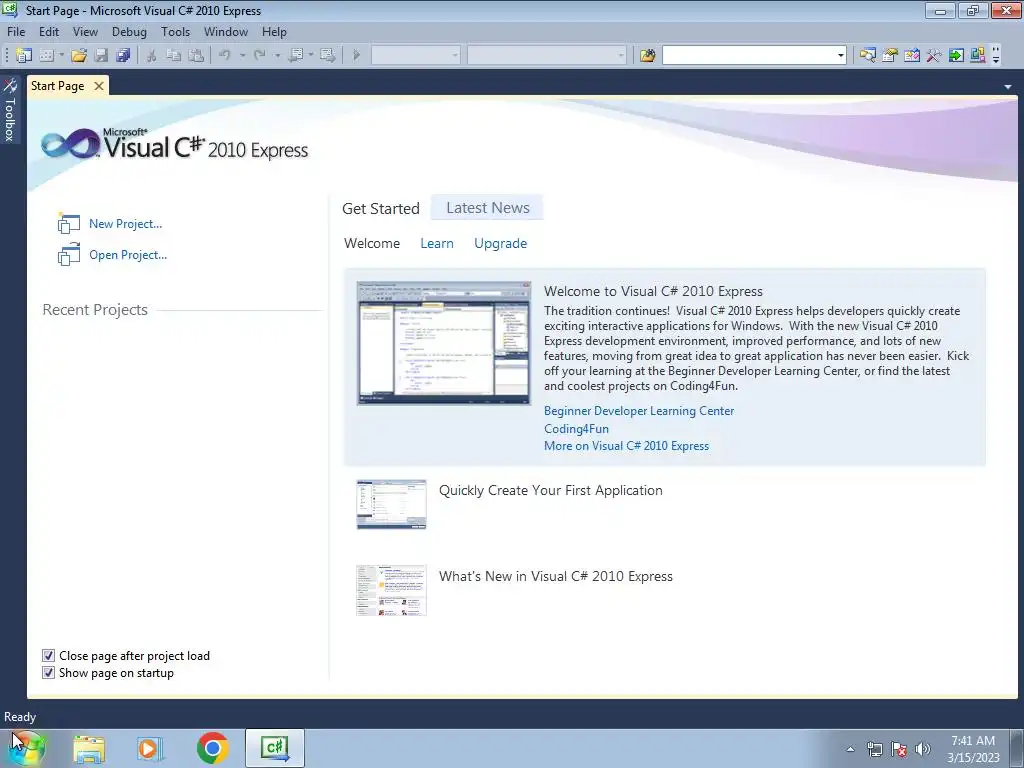This screenshot has width=1024, height=768.
Task: Click the Undo arrow icon
Action: tap(225, 56)
